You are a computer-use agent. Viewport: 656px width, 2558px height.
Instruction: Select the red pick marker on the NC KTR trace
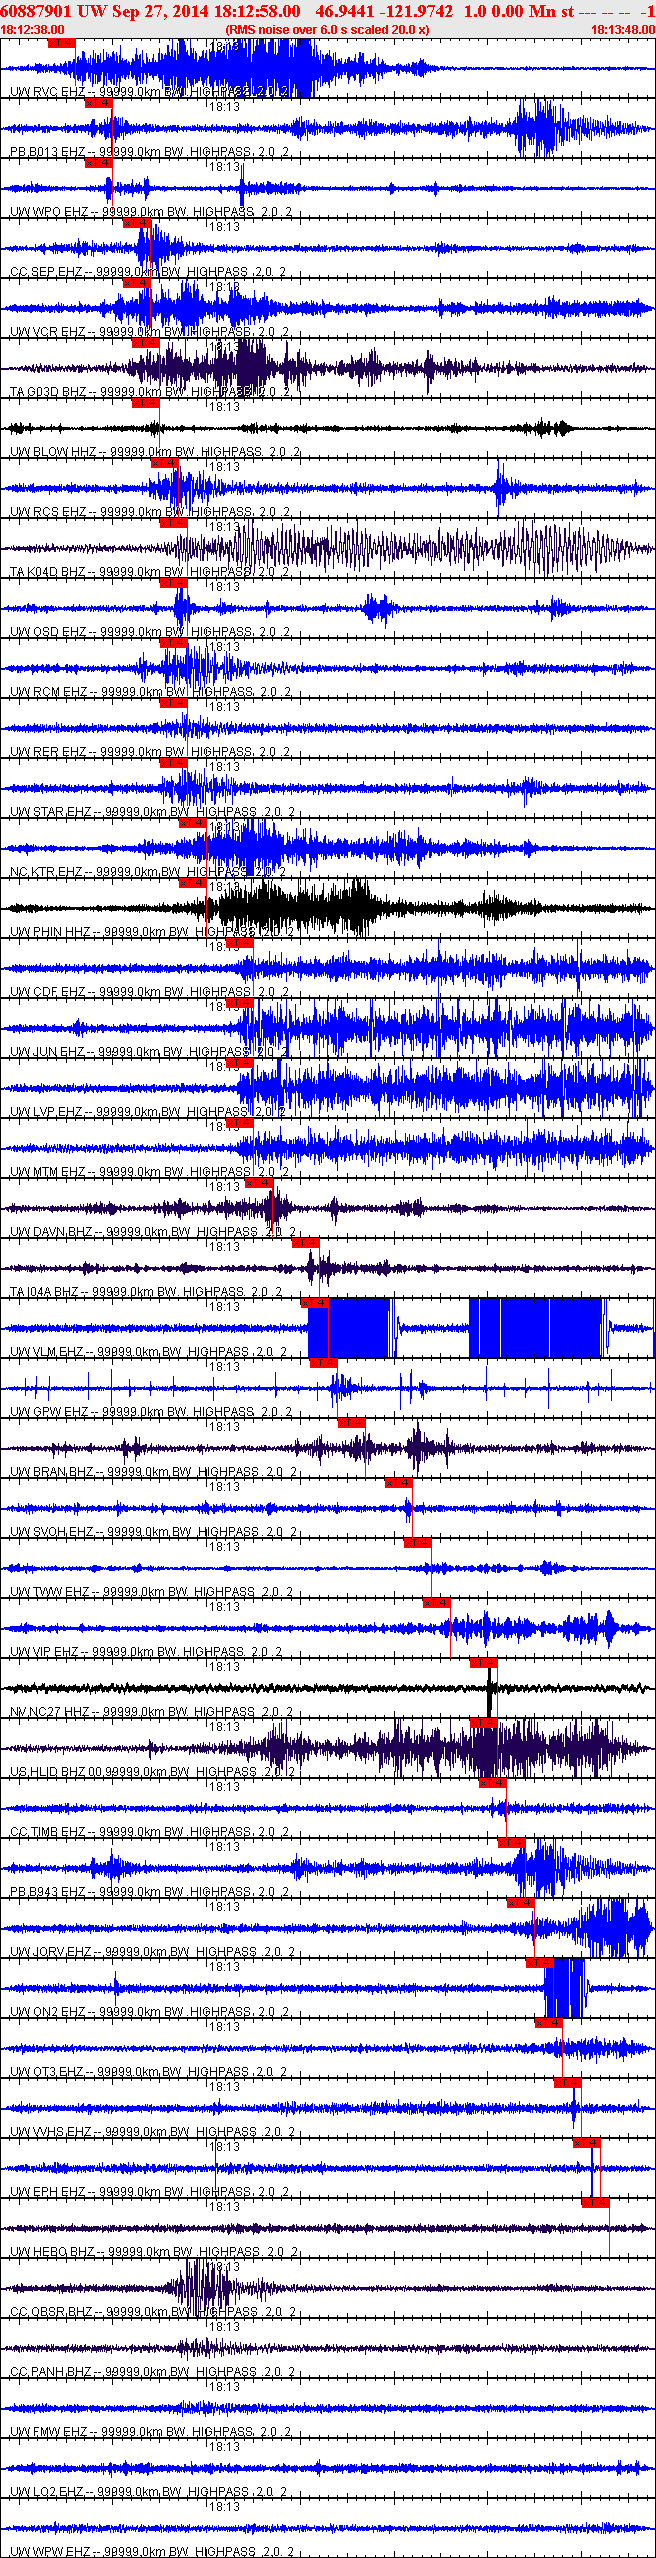pyautogui.click(x=193, y=823)
